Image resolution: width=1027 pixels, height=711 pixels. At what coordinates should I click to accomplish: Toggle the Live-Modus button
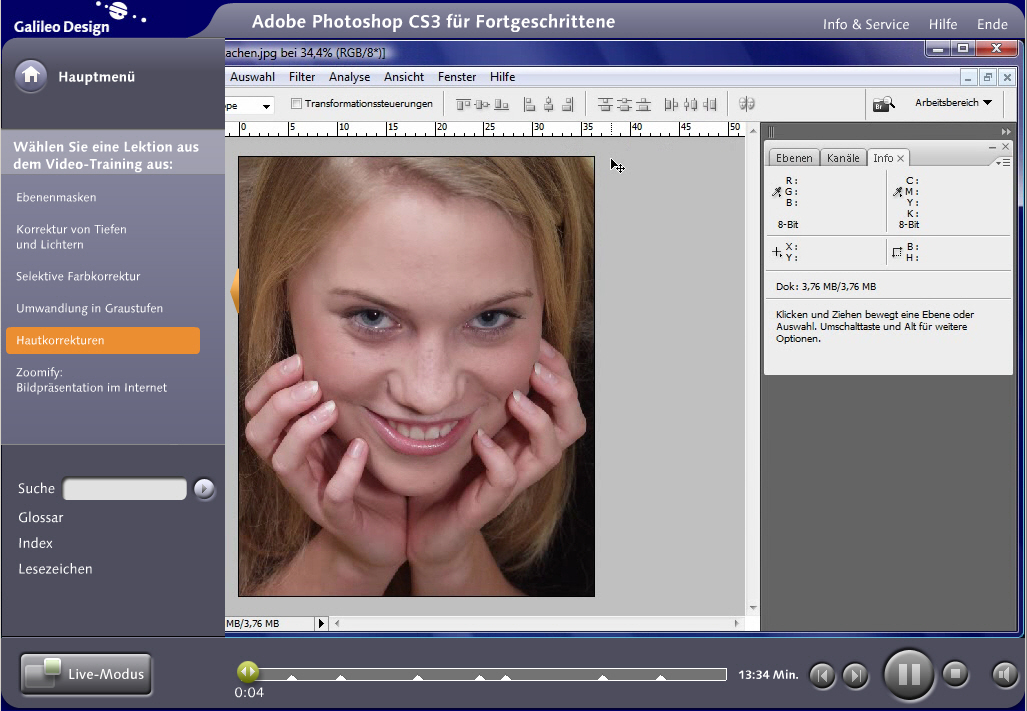(86, 674)
